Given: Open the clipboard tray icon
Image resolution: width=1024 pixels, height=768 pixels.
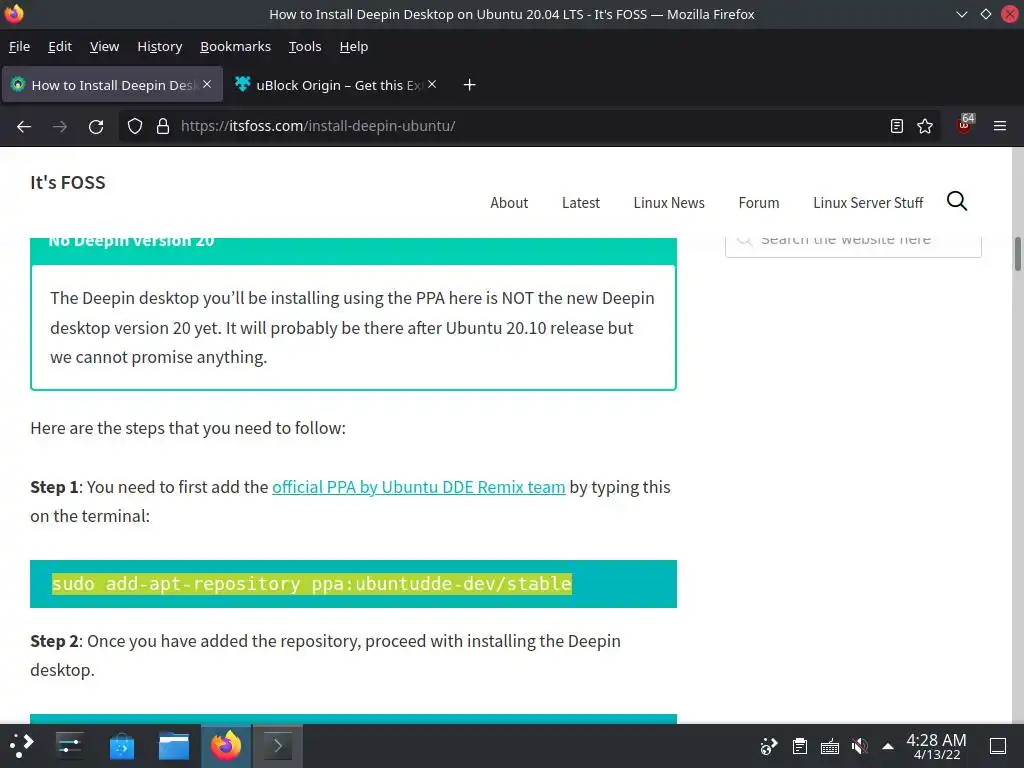Looking at the screenshot, I should point(799,746).
